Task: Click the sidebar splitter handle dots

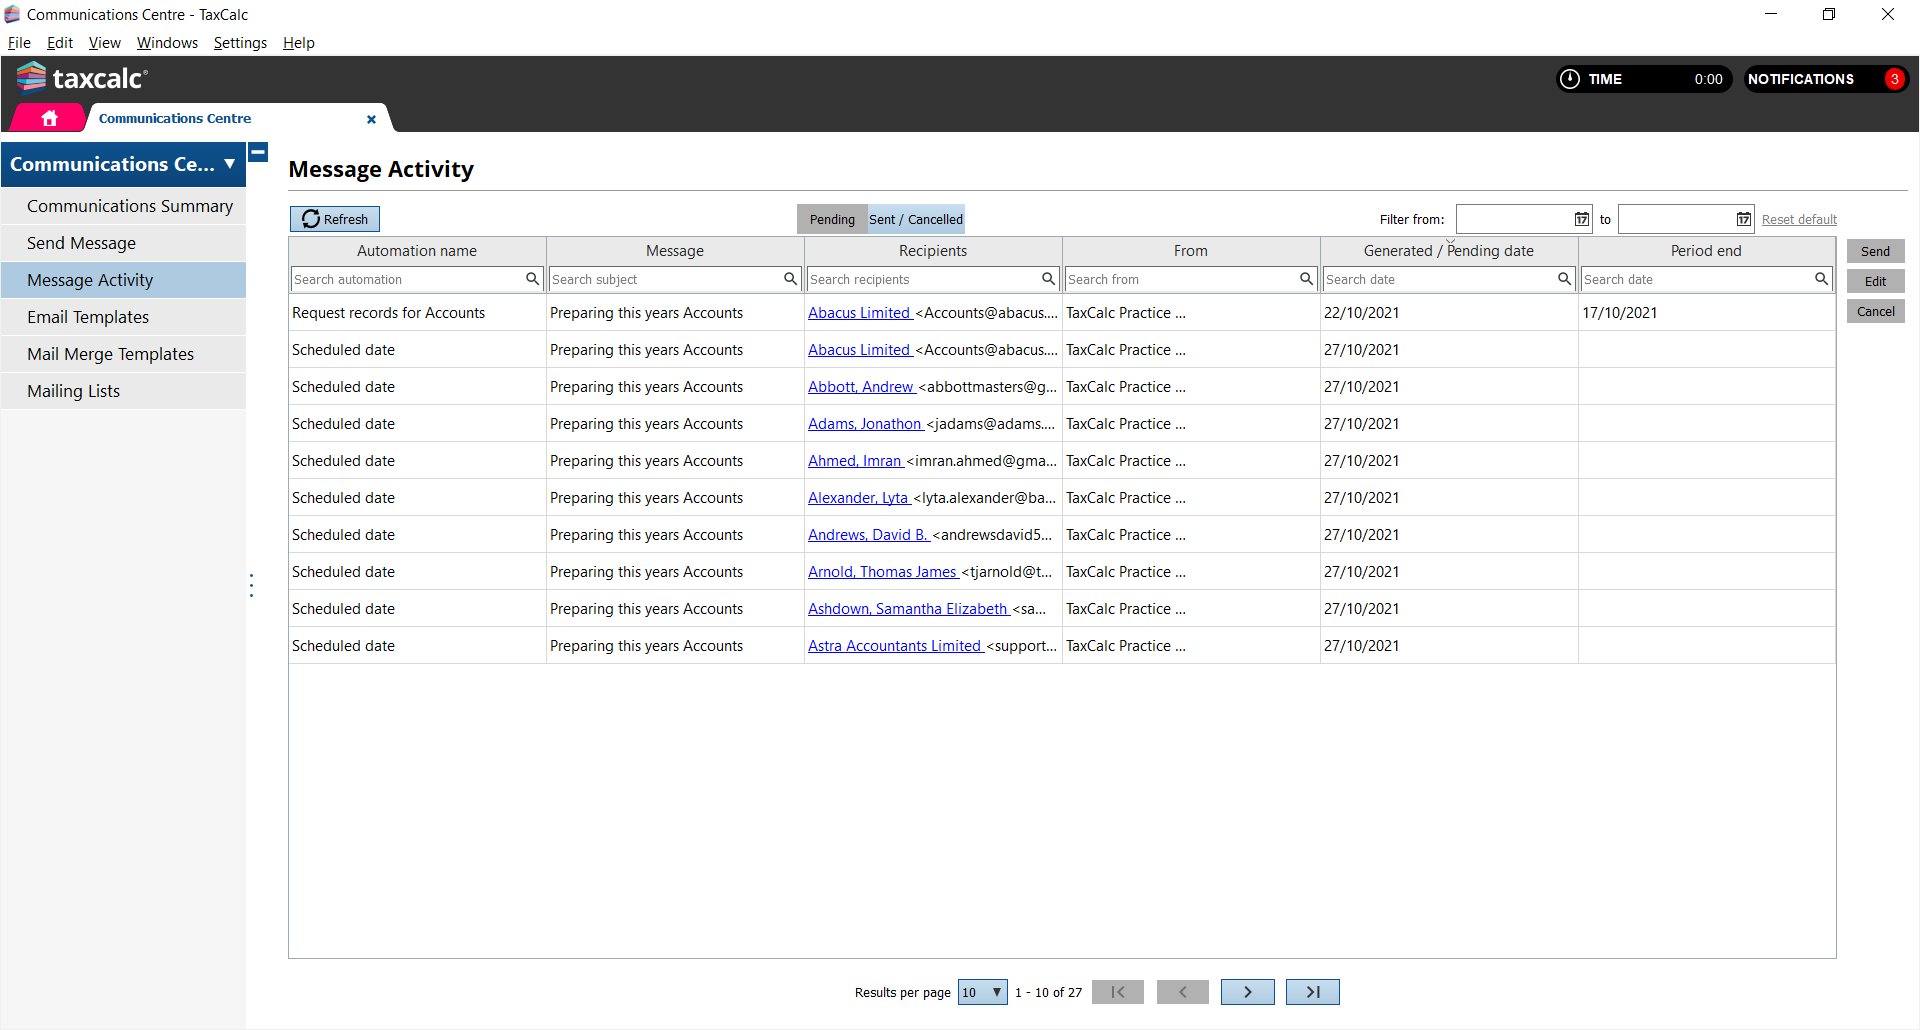Action: coord(251,585)
